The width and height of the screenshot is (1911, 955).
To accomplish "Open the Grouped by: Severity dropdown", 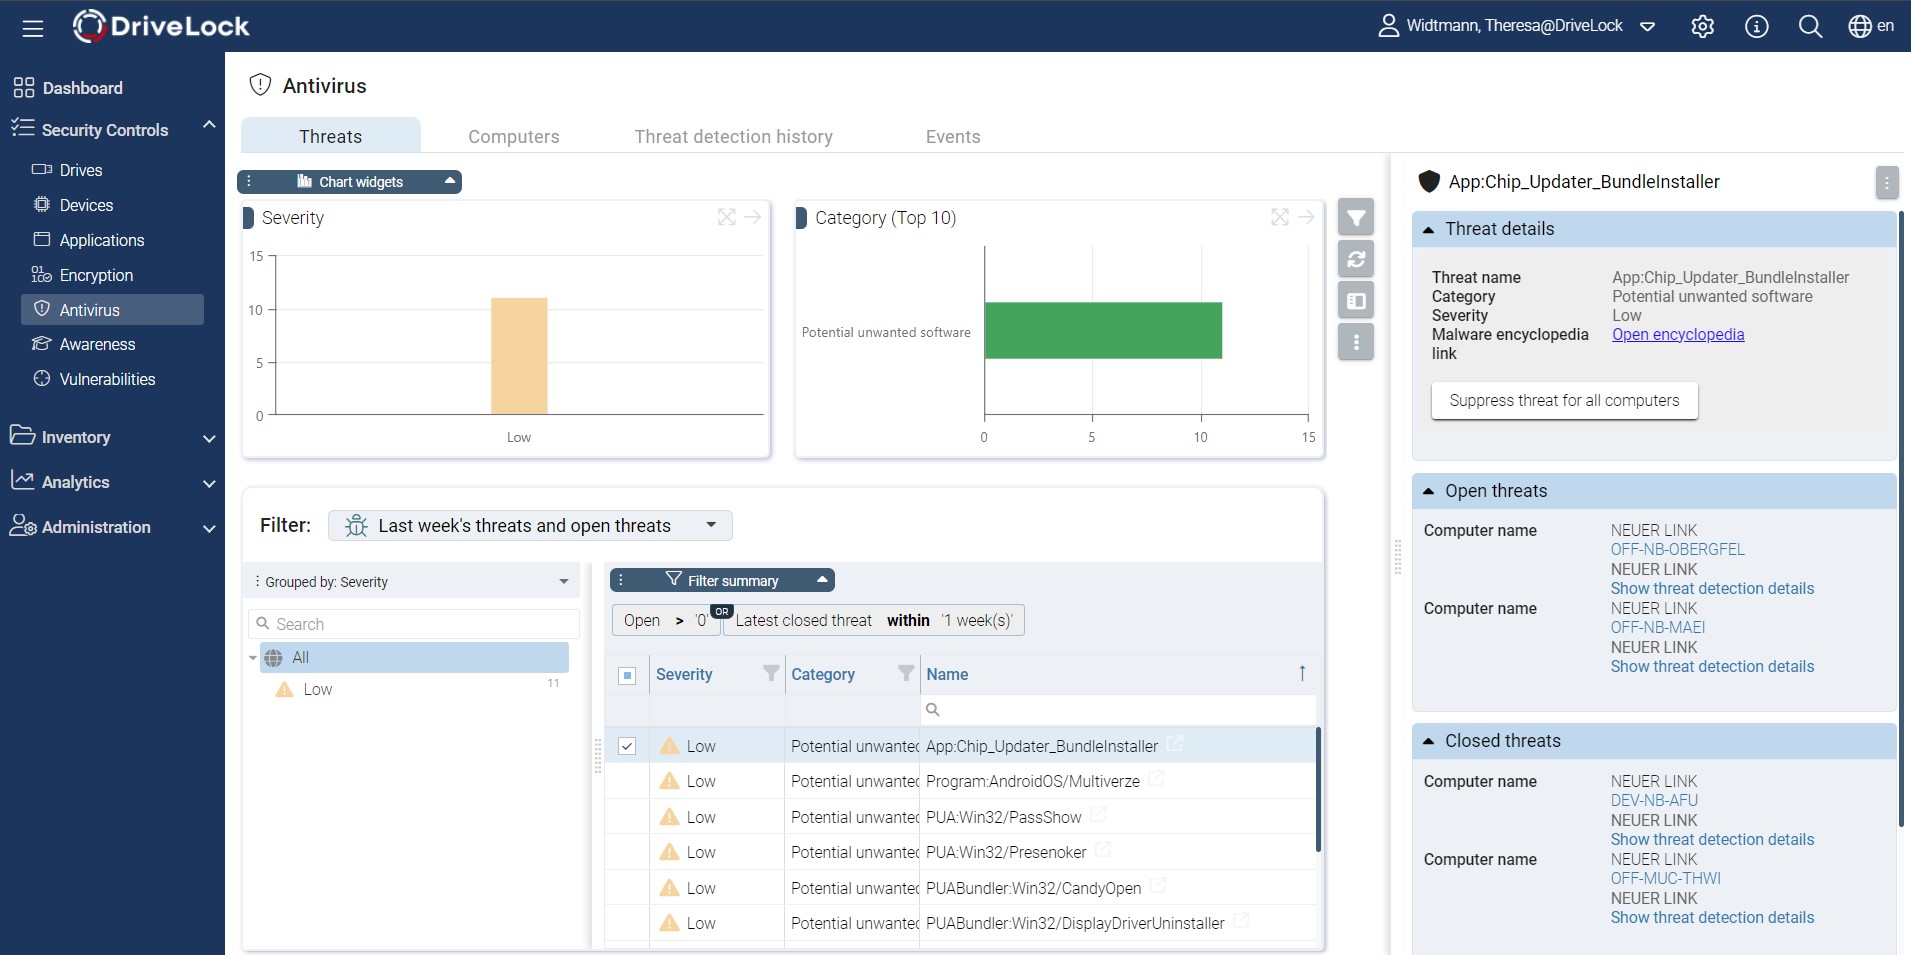I will 413,582.
